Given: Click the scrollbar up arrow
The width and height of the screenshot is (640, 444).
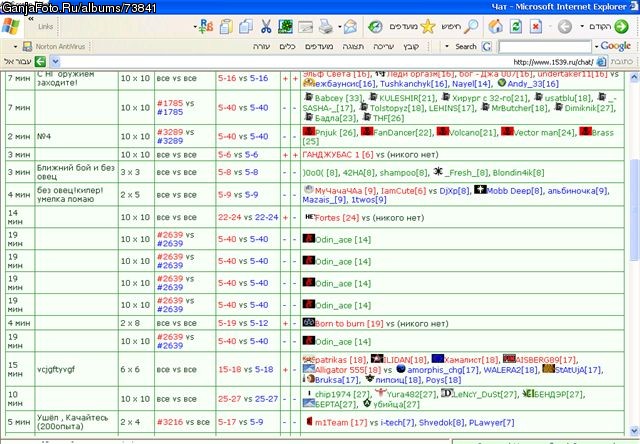Looking at the screenshot, I should (x=634, y=77).
